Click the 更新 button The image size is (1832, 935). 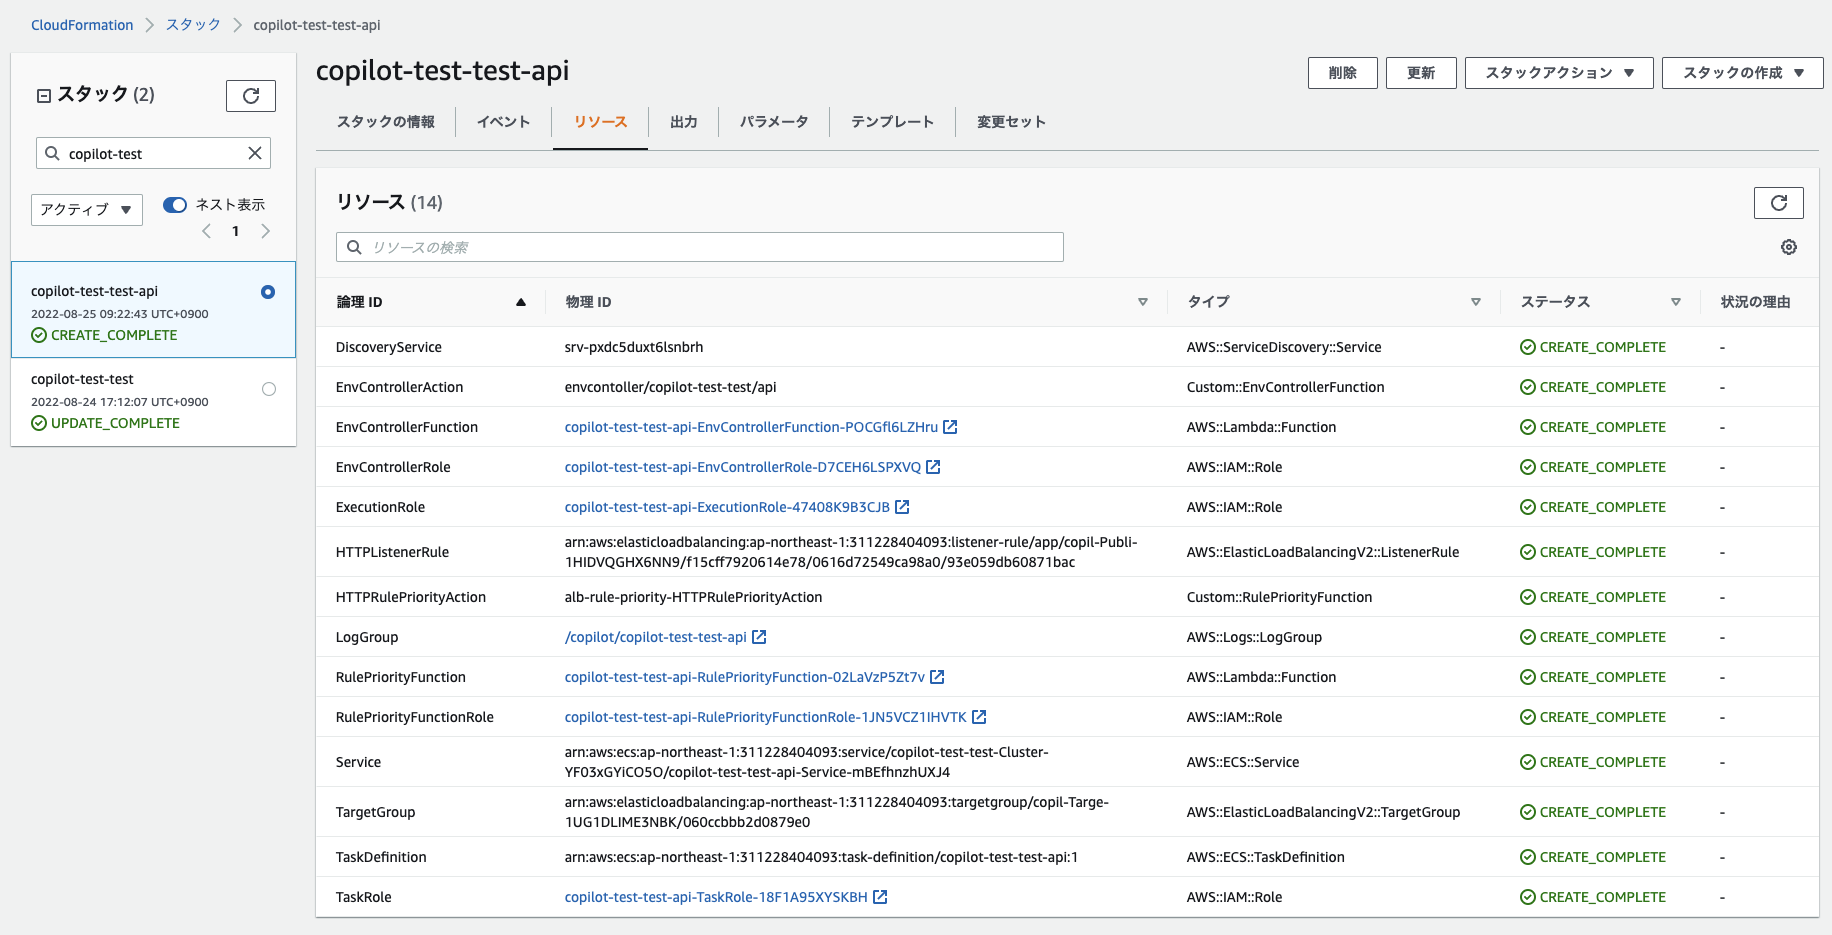(x=1421, y=73)
